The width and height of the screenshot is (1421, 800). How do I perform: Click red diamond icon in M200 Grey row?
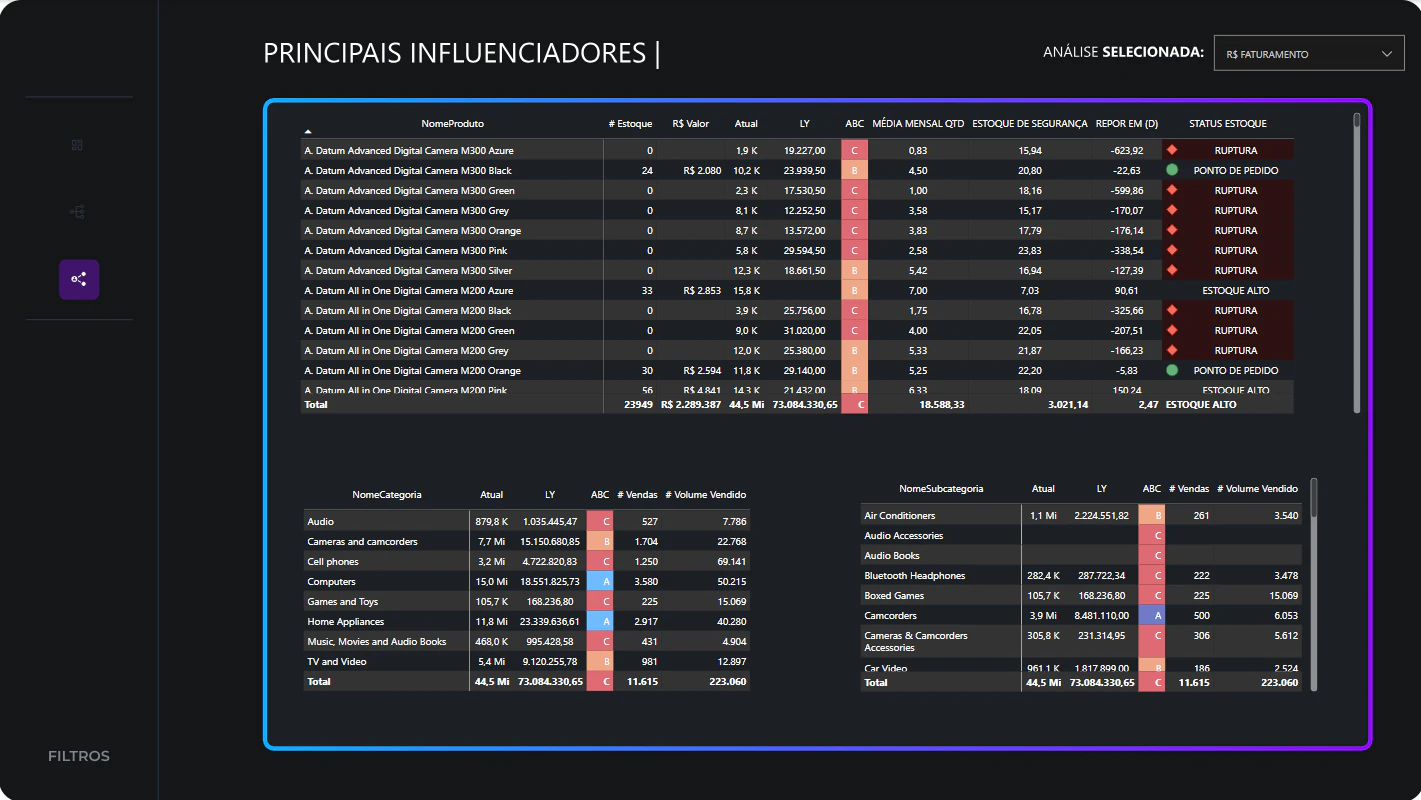pyautogui.click(x=1171, y=350)
